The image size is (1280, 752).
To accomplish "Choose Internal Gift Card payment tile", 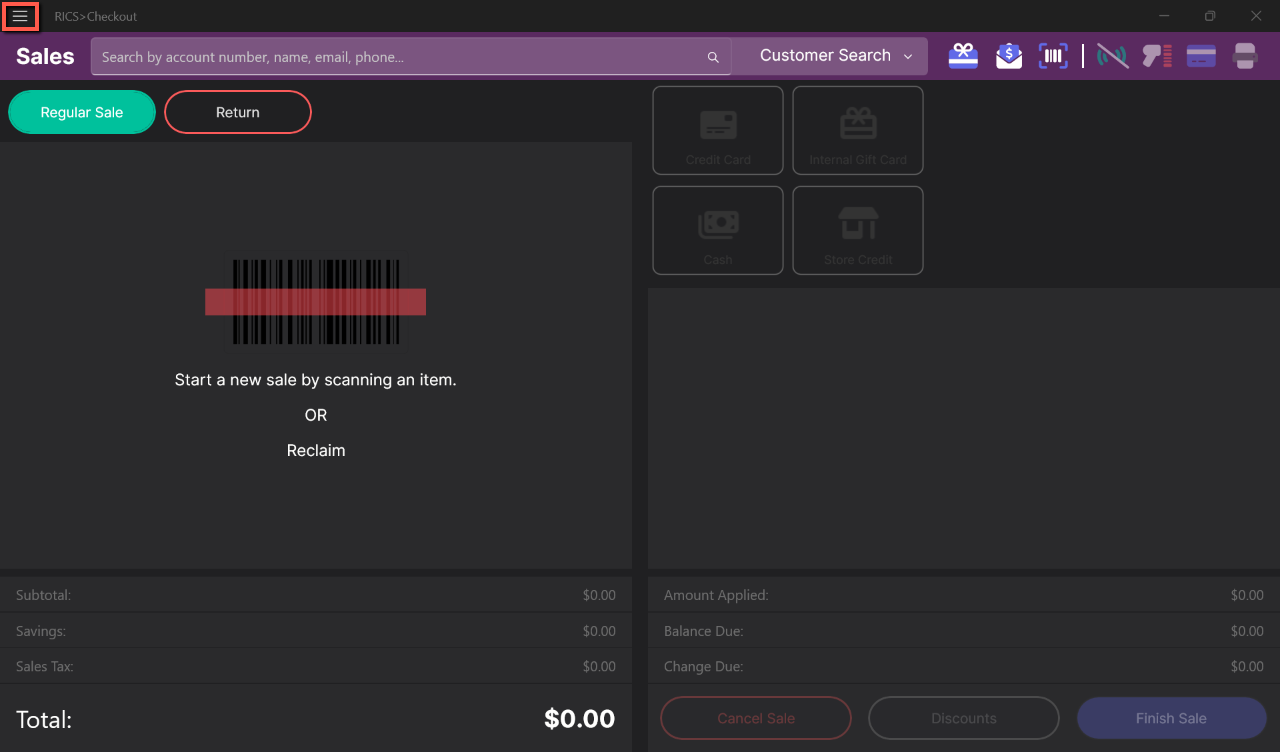I will tap(858, 130).
